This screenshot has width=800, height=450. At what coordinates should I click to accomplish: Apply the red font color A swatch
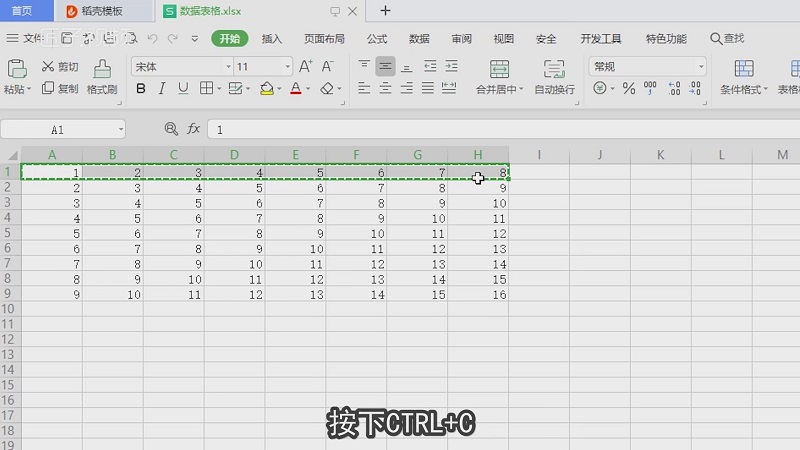294,89
